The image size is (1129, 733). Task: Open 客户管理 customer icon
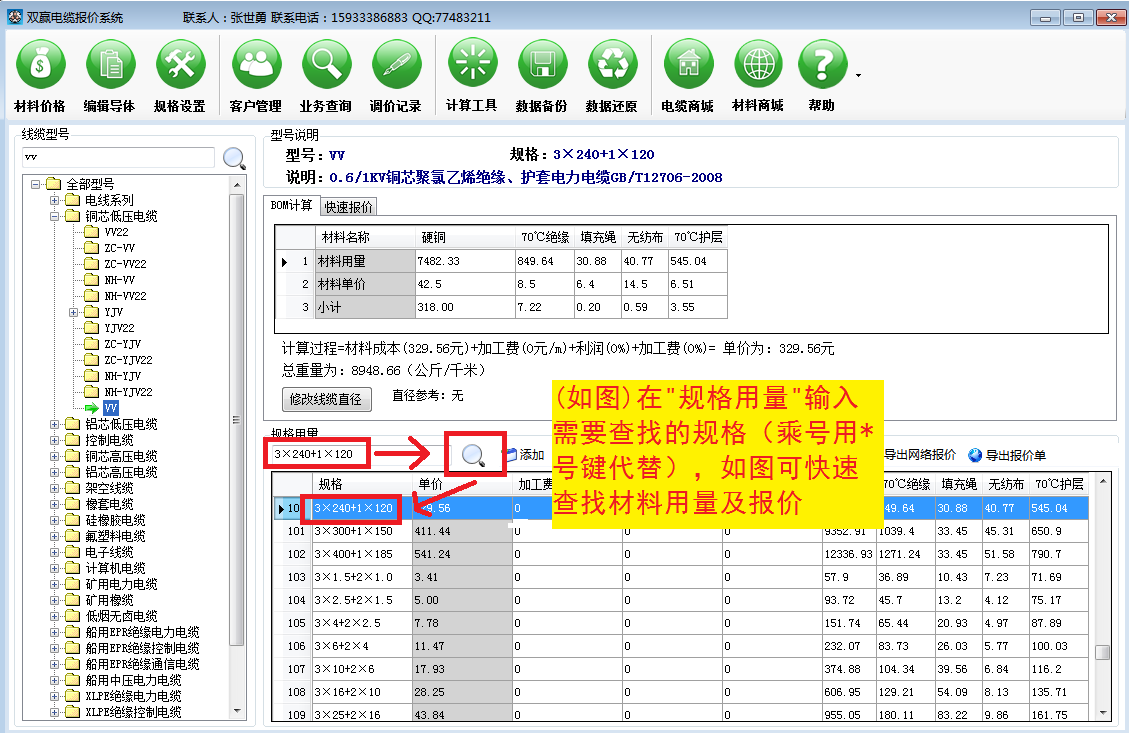click(x=256, y=65)
